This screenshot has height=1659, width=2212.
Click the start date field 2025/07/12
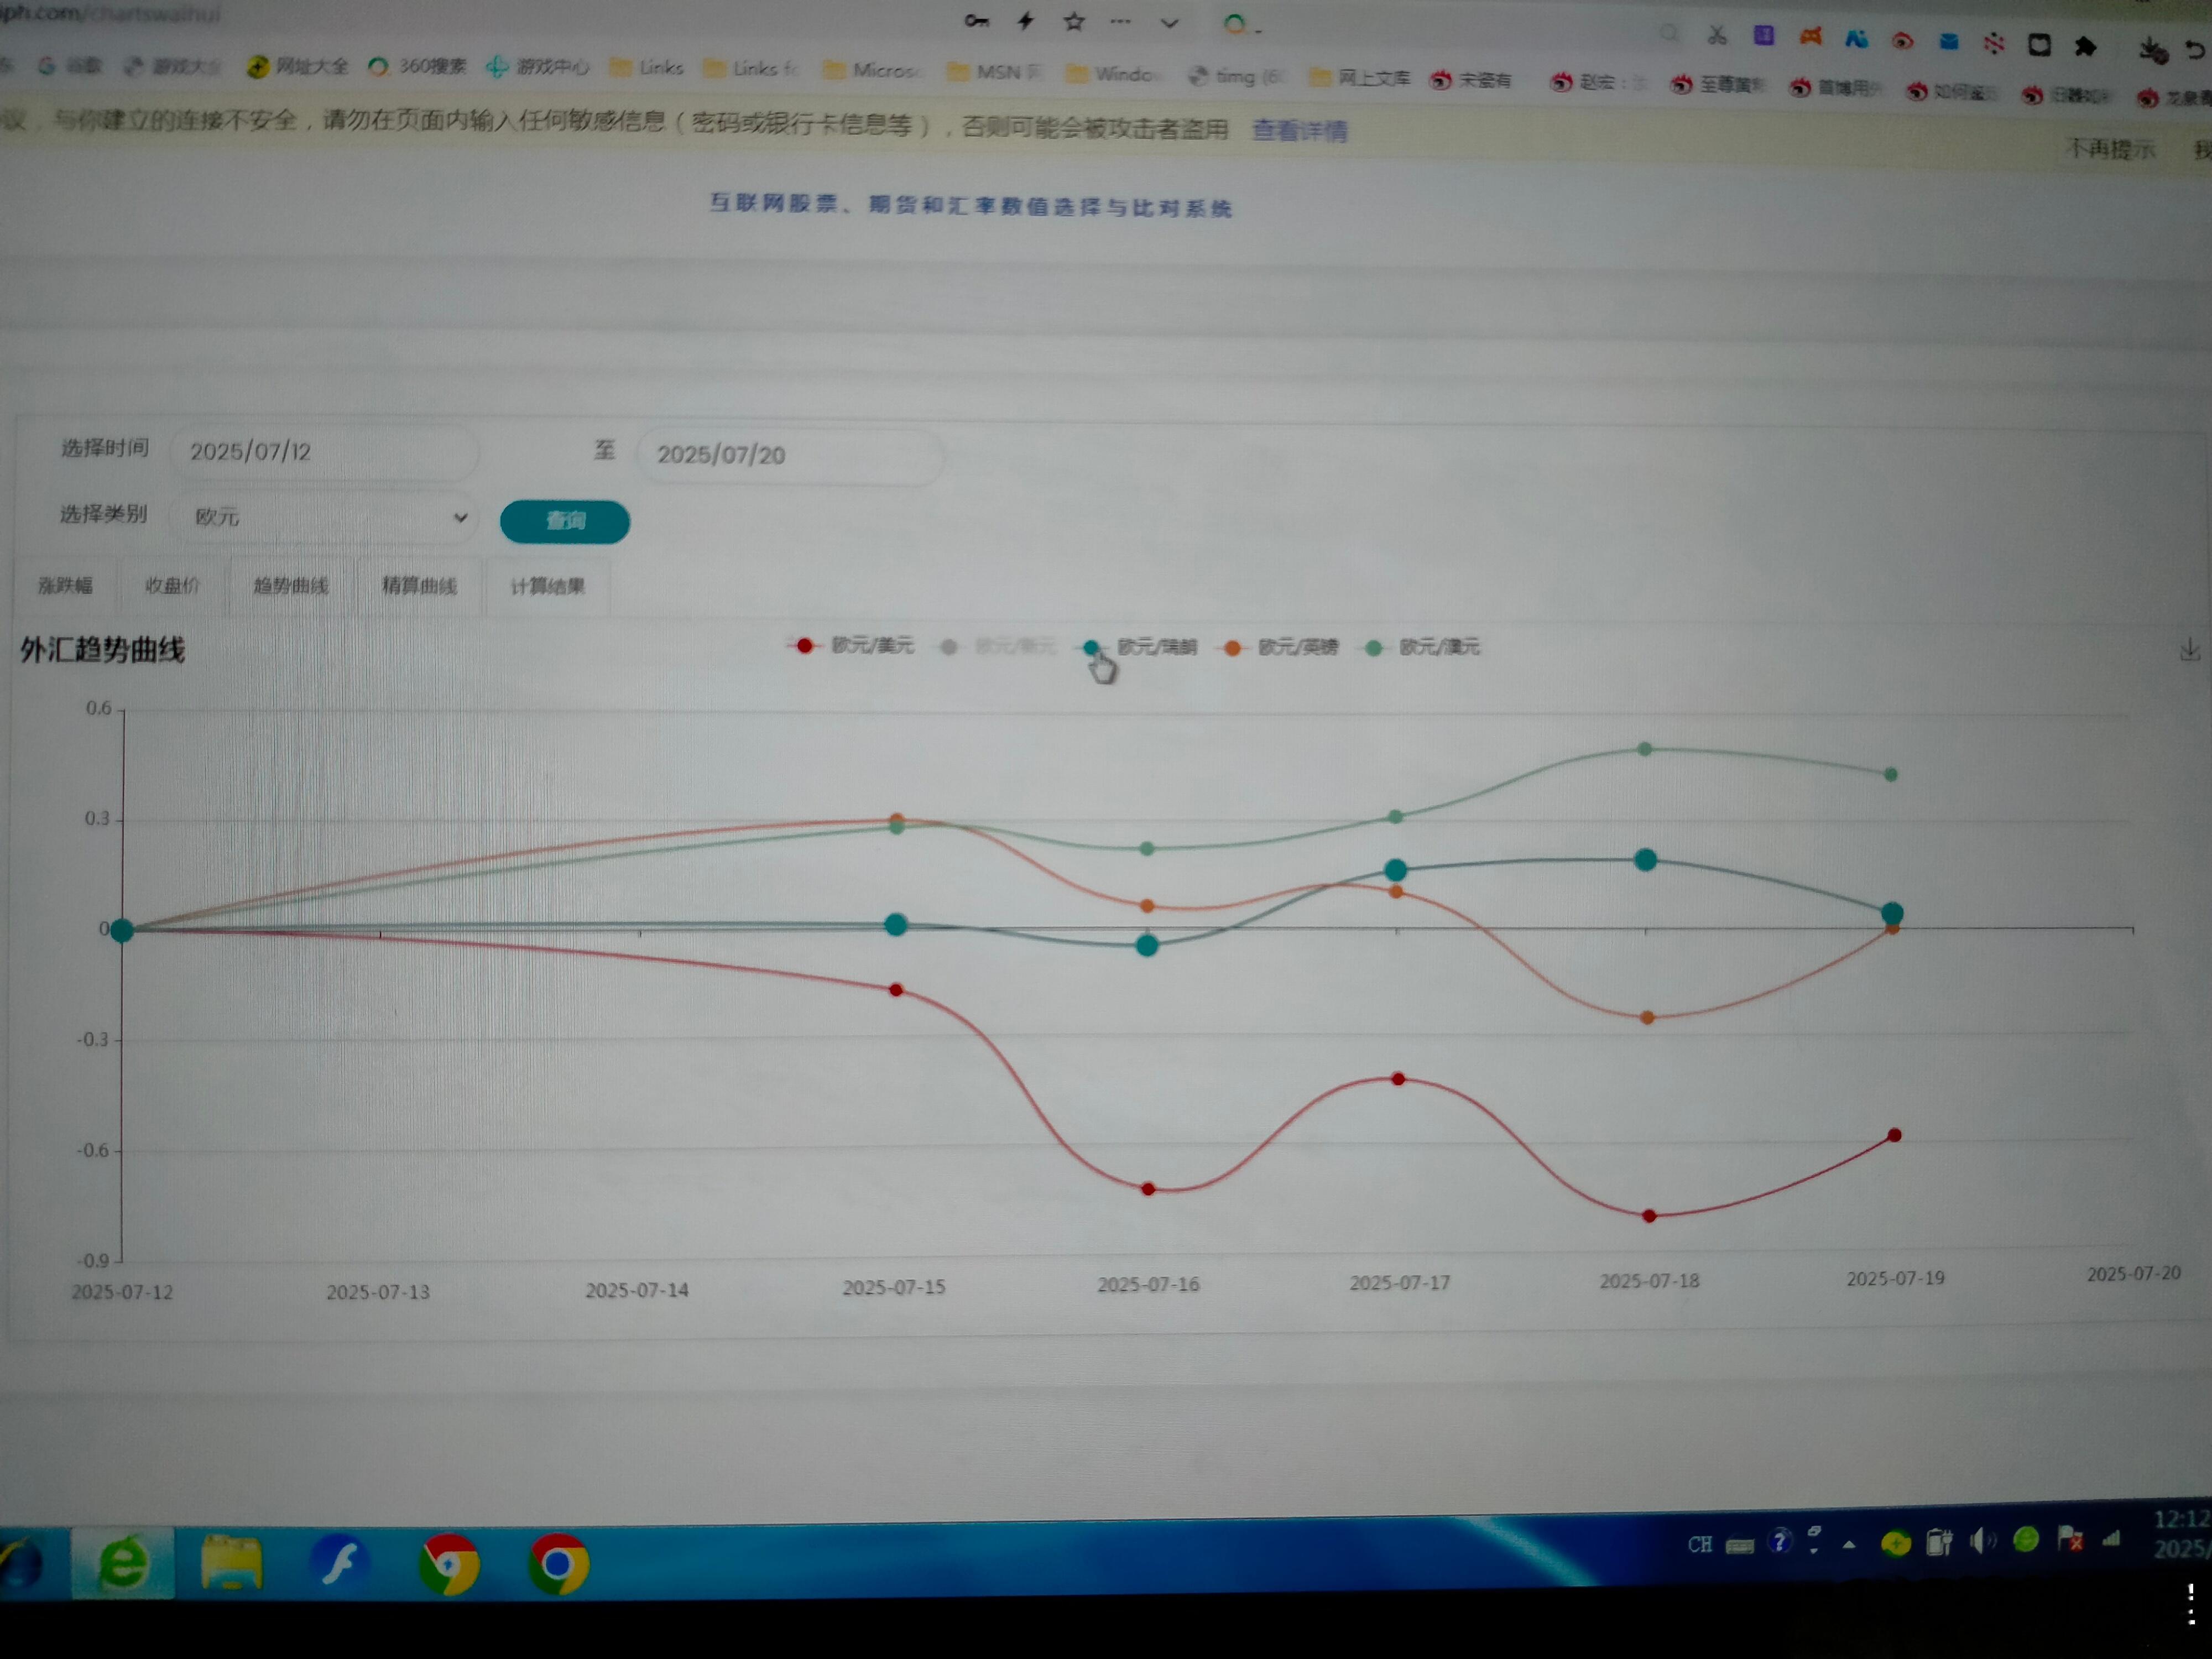pos(324,452)
